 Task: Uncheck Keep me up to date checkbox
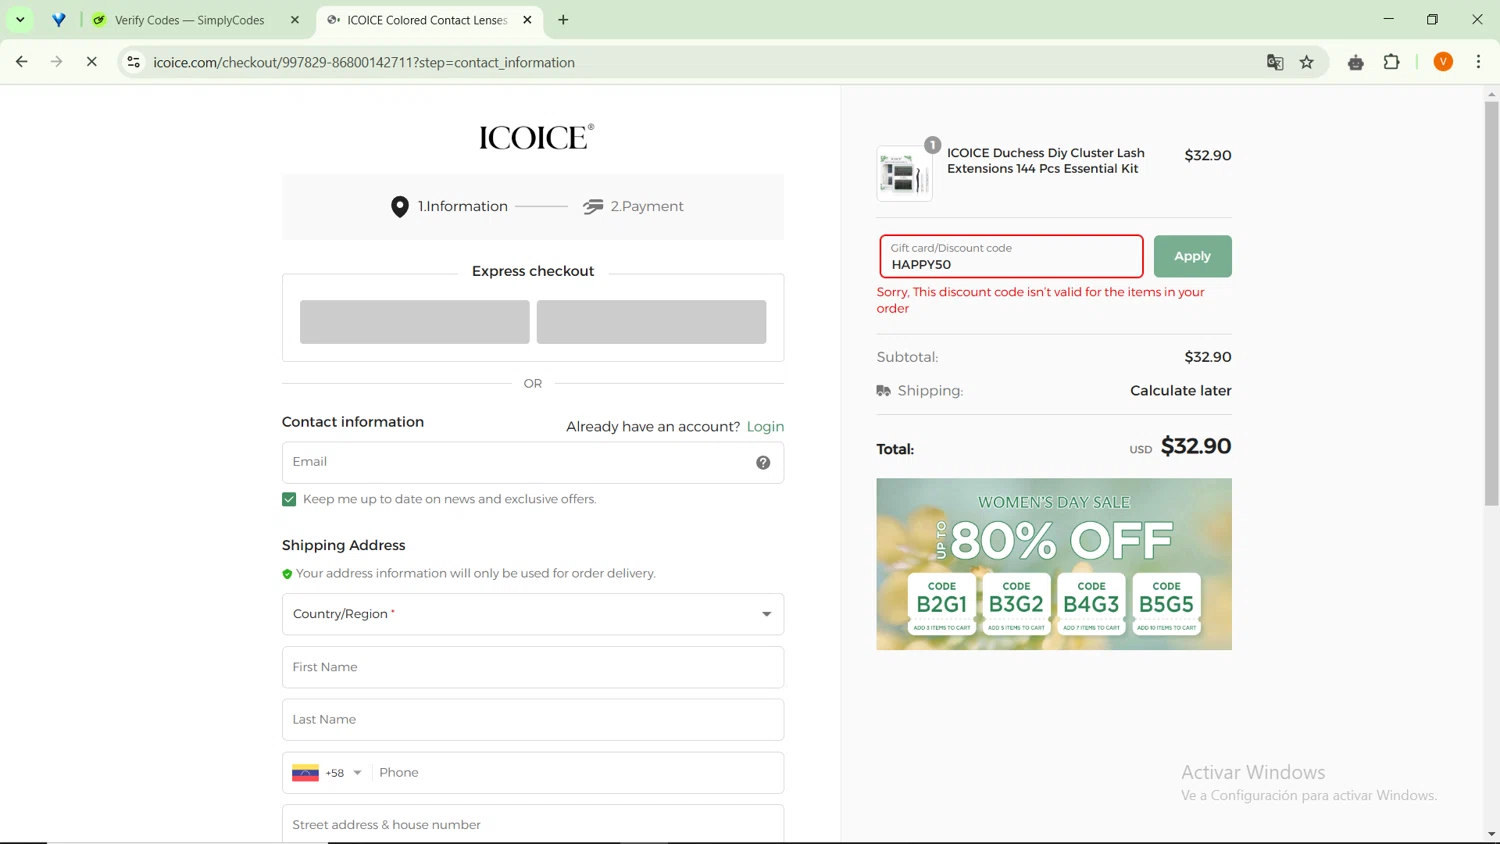tap(289, 499)
